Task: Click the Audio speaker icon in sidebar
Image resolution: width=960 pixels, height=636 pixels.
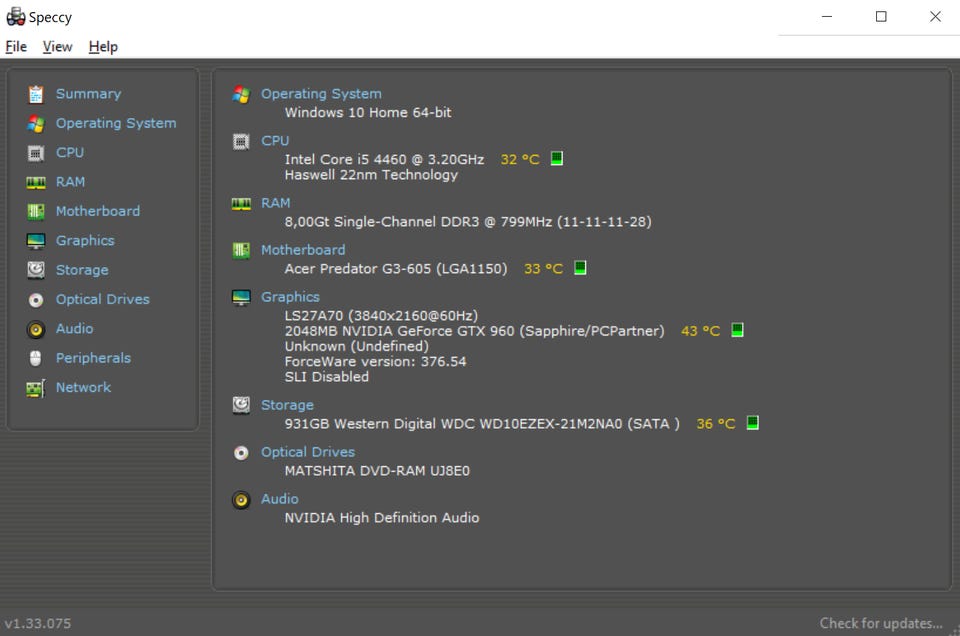Action: point(36,329)
